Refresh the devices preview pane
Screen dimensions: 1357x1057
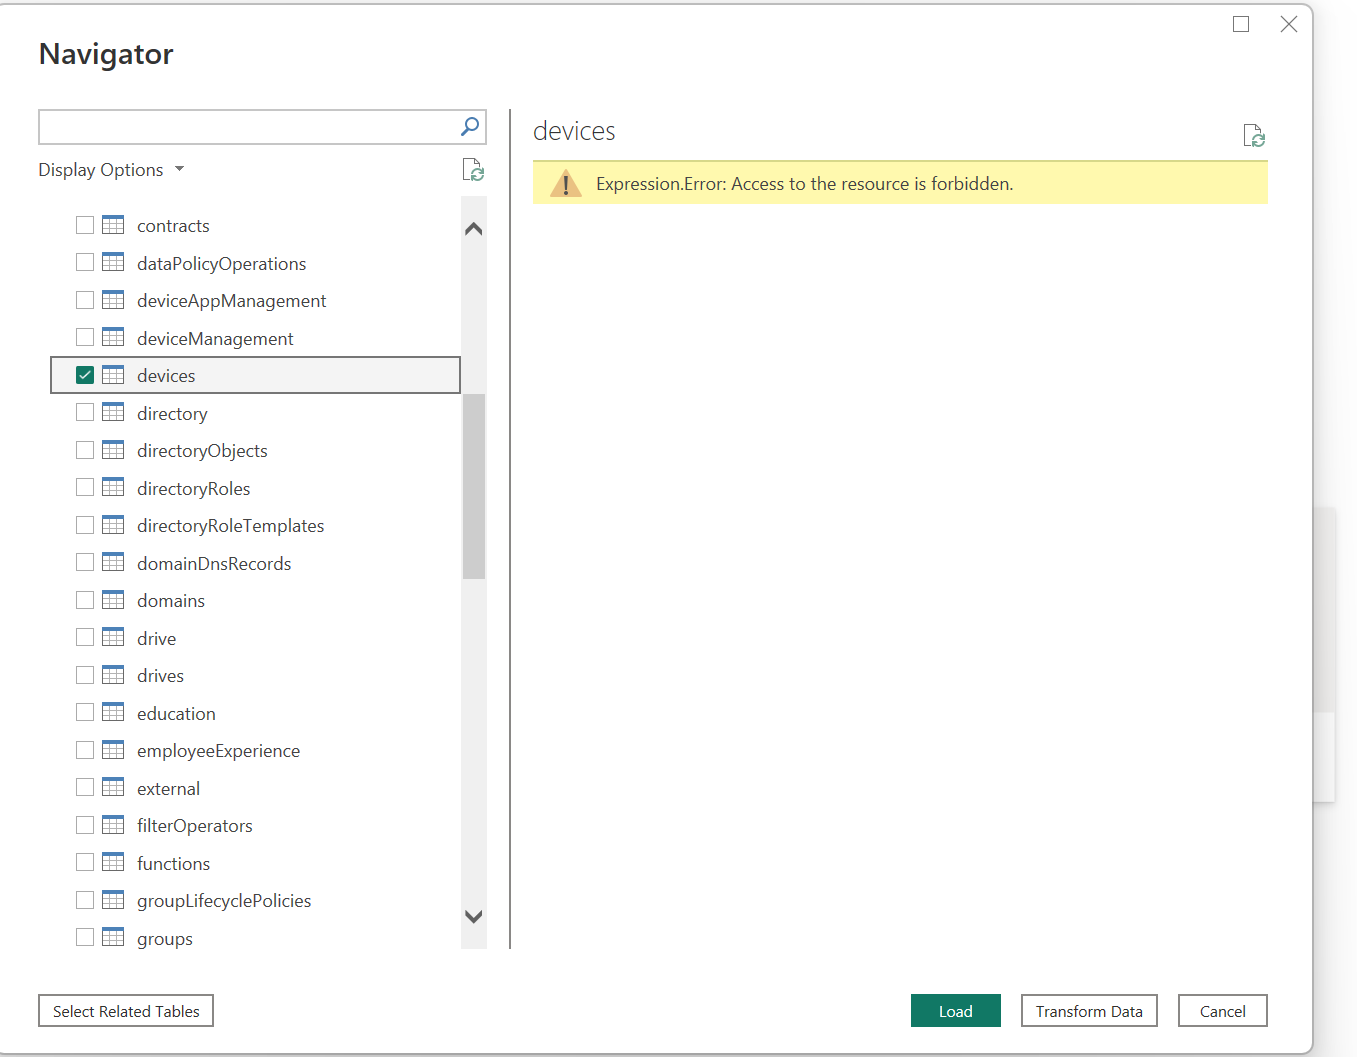click(x=1254, y=136)
